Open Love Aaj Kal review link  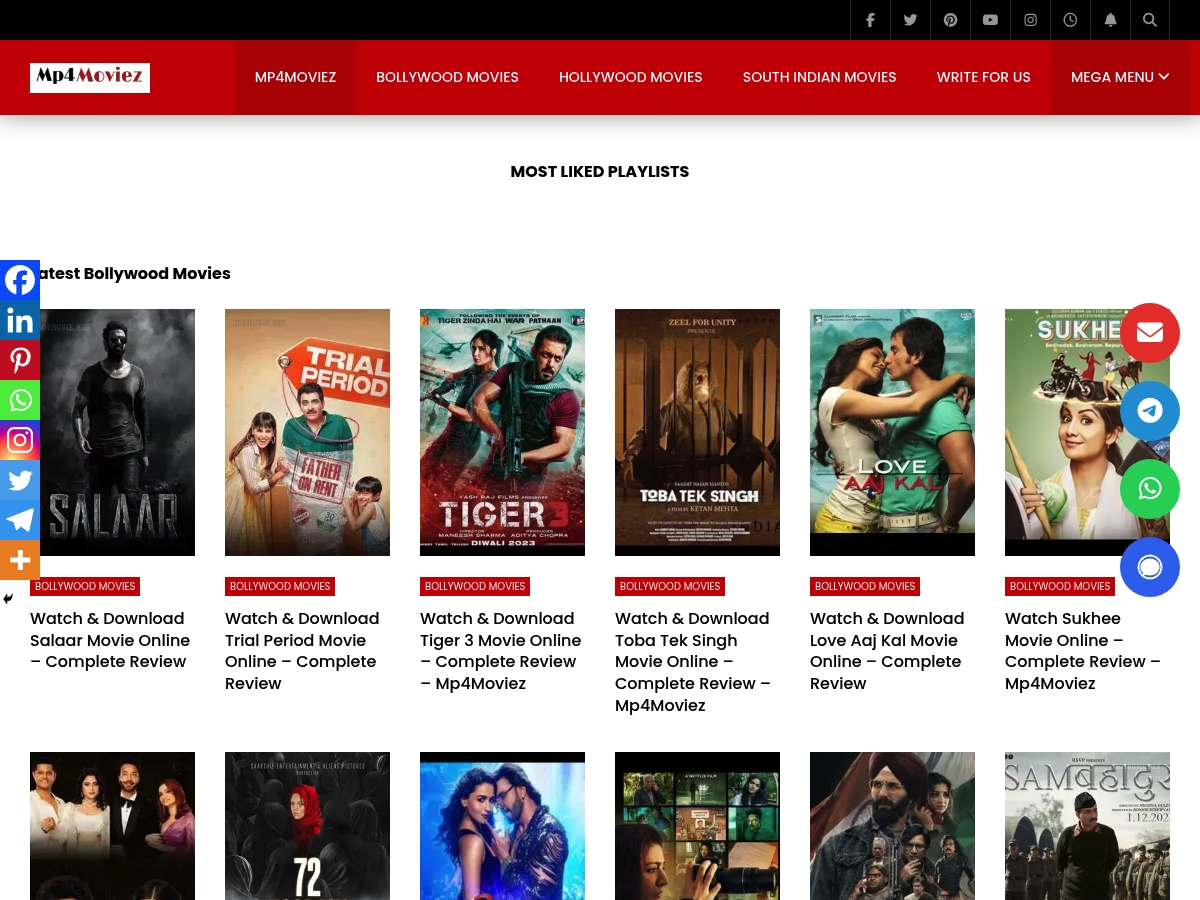coord(887,651)
